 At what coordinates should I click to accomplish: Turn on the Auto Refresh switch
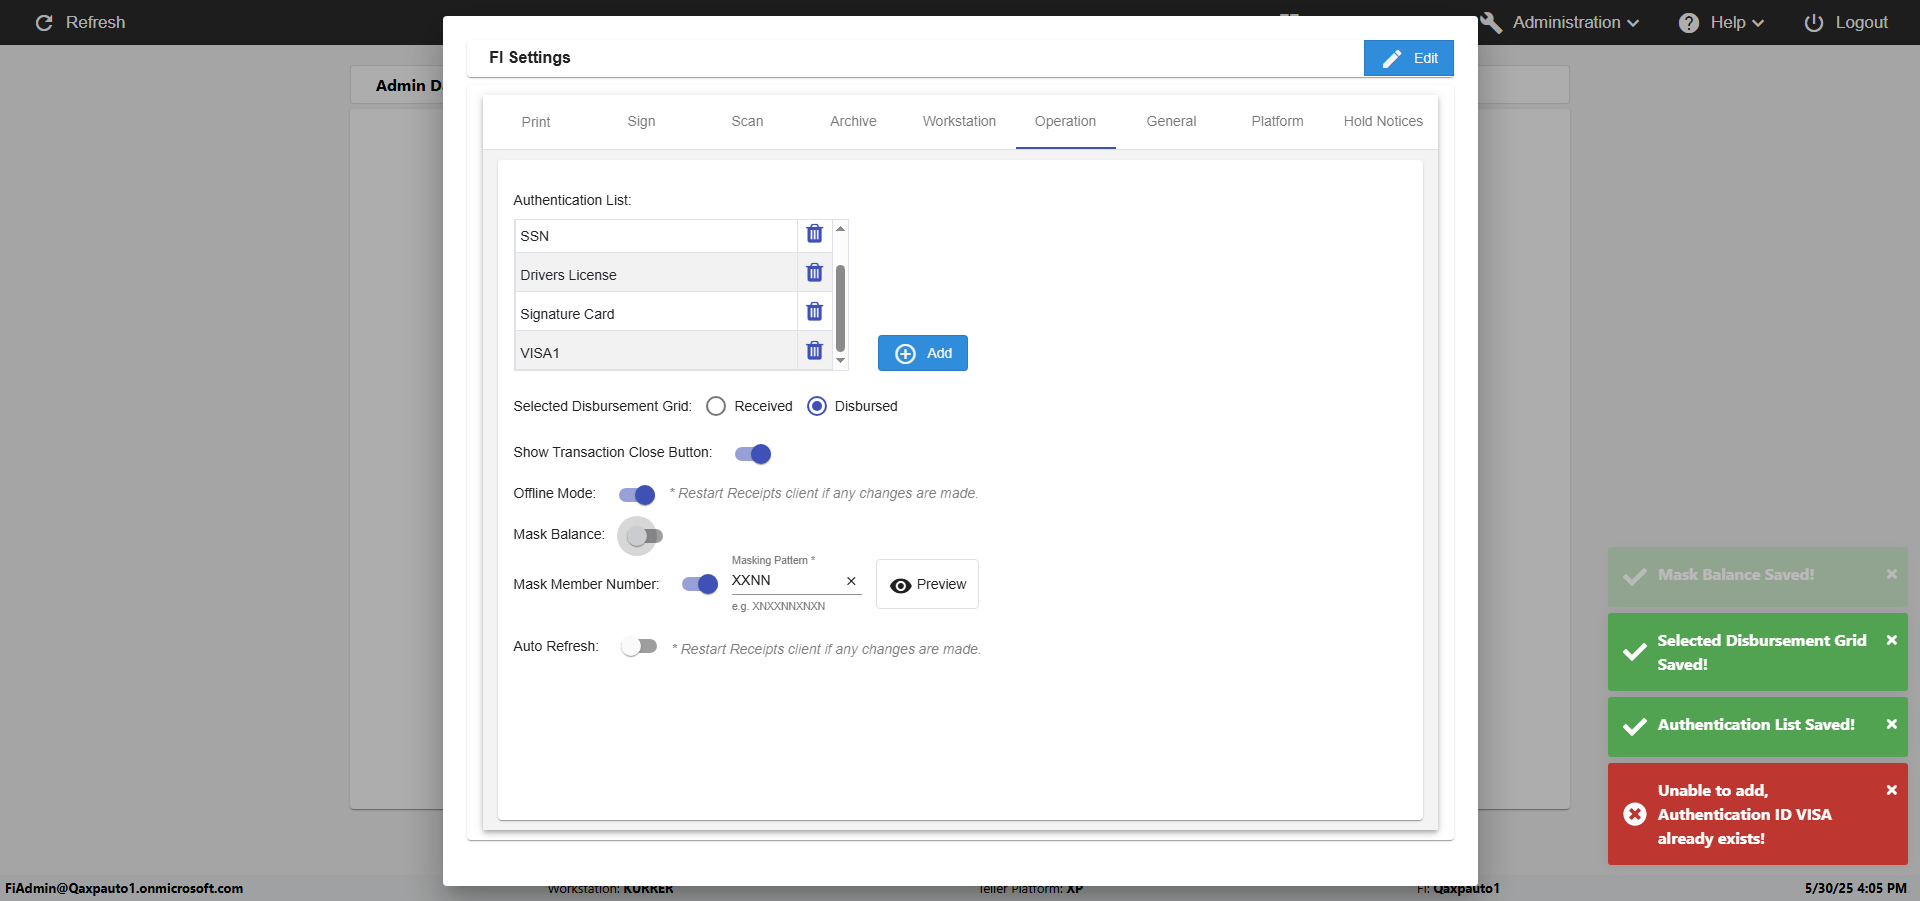pos(639,647)
